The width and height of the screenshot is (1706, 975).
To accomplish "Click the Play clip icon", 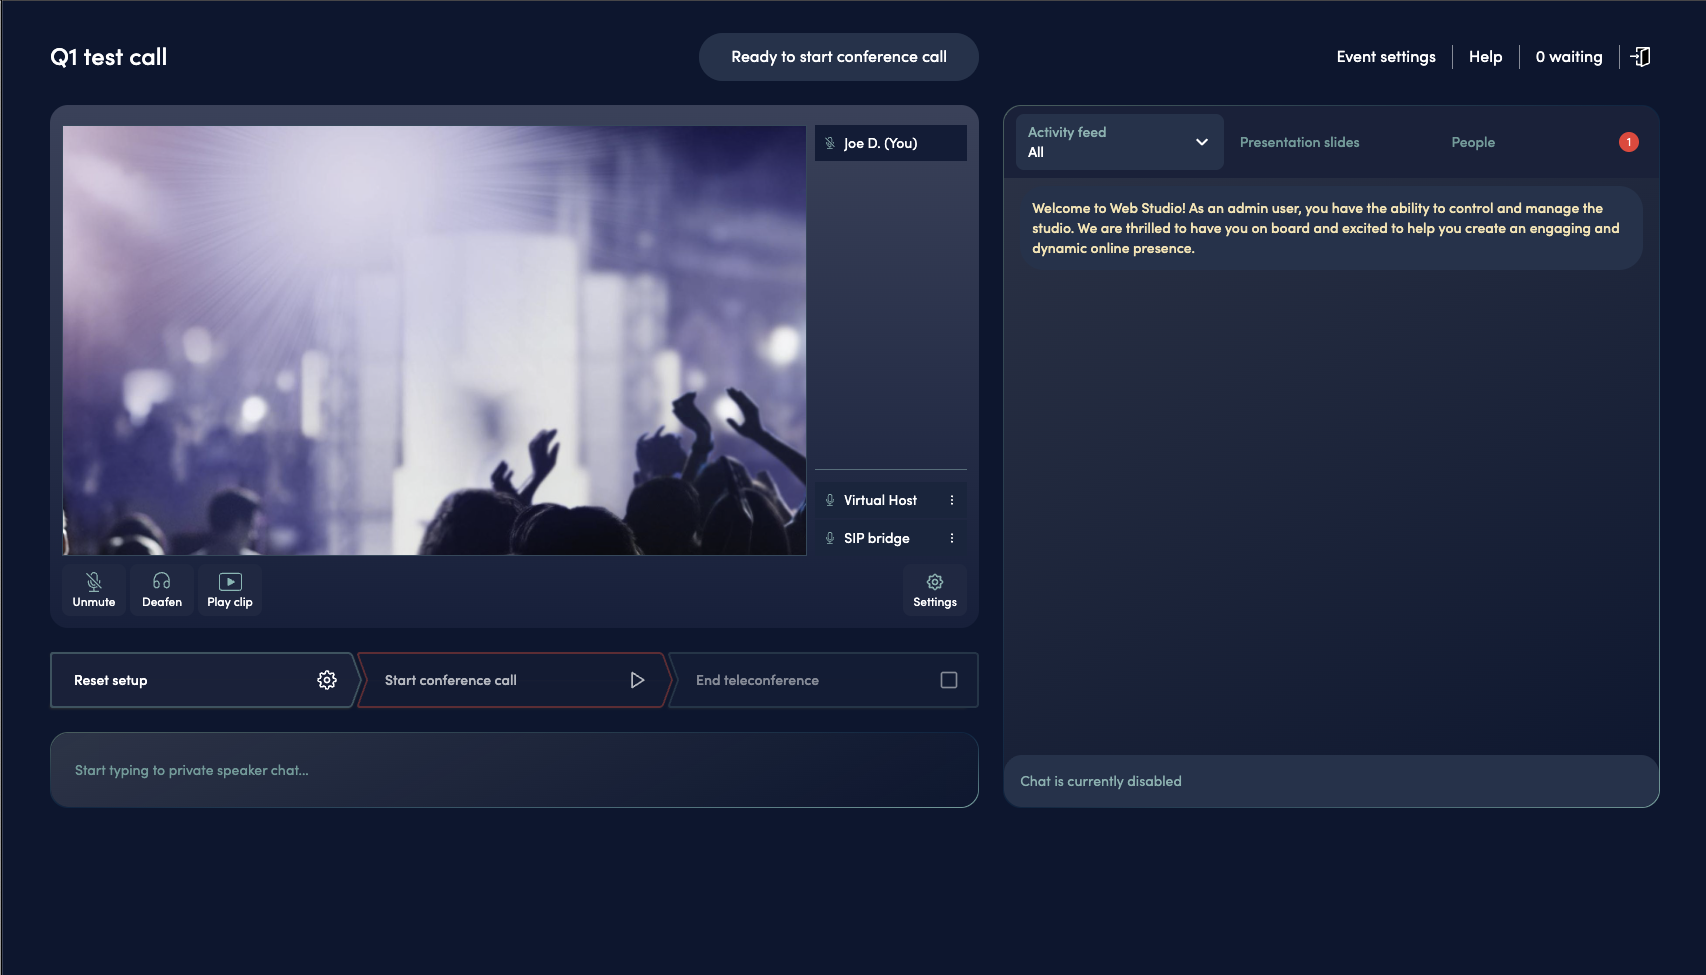I will click(x=230, y=582).
